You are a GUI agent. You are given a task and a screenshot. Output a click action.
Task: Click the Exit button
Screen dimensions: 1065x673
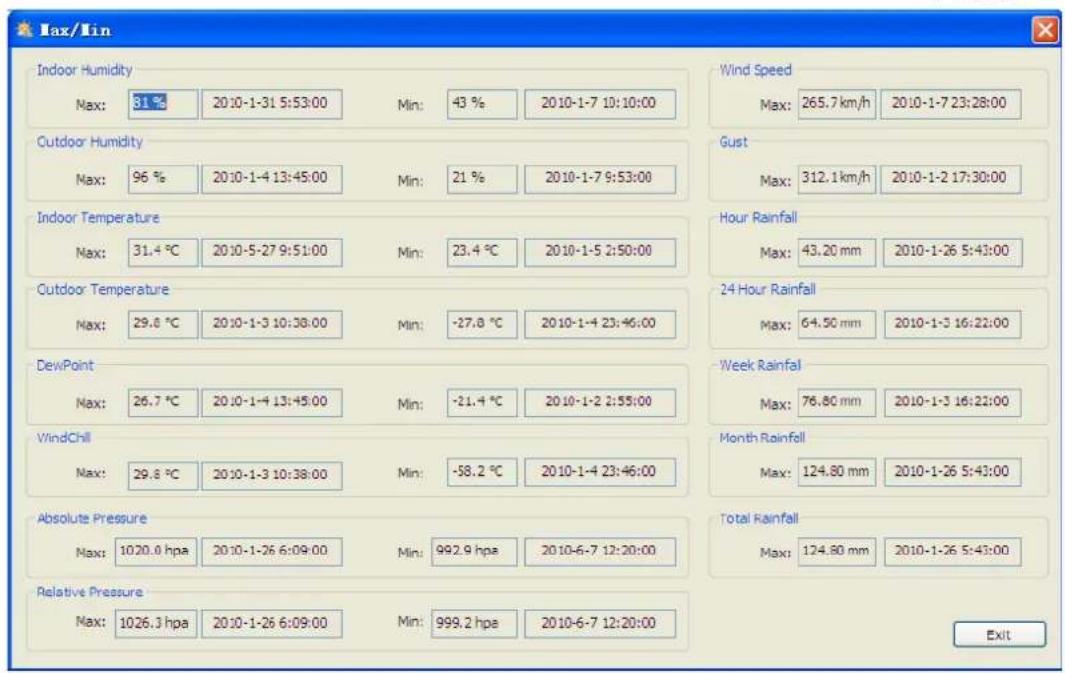click(x=999, y=634)
